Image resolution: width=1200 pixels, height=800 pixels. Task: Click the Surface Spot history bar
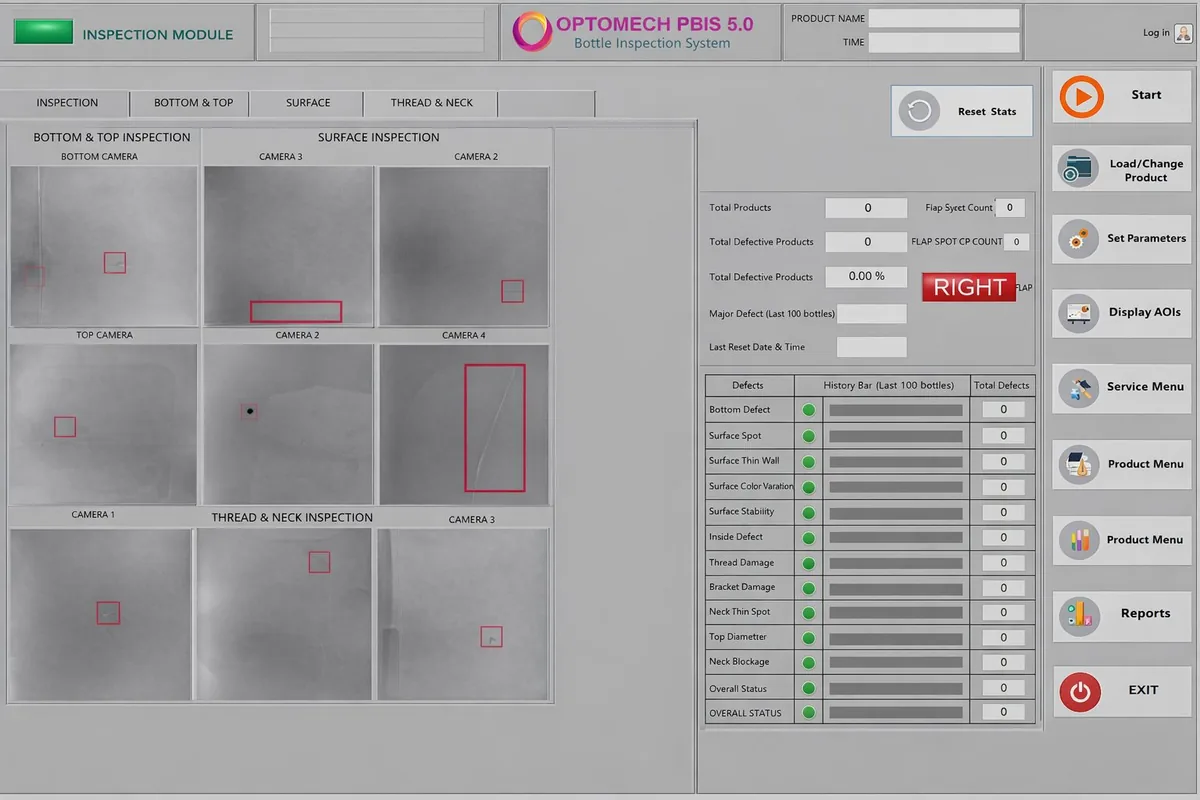click(x=894, y=435)
